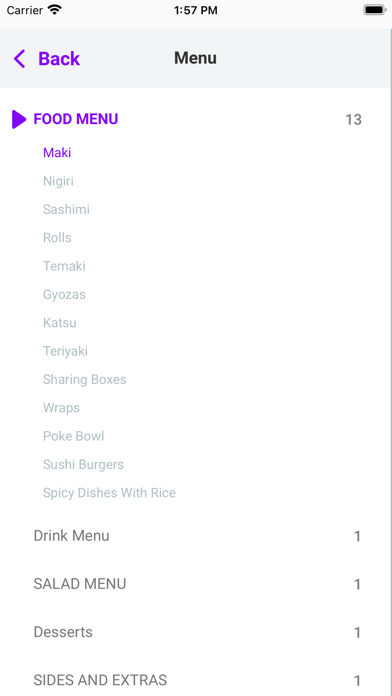The image size is (392, 696).
Task: Expand the Desserts section
Action: tap(196, 632)
